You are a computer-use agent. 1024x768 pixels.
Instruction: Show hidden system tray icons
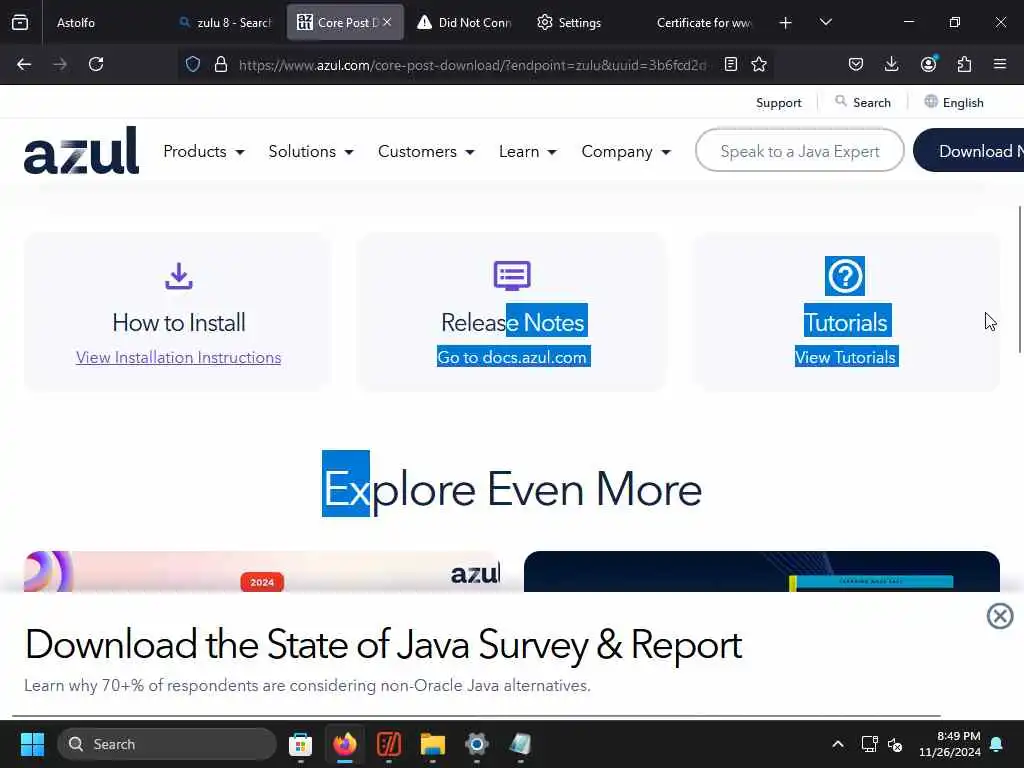pyautogui.click(x=838, y=744)
